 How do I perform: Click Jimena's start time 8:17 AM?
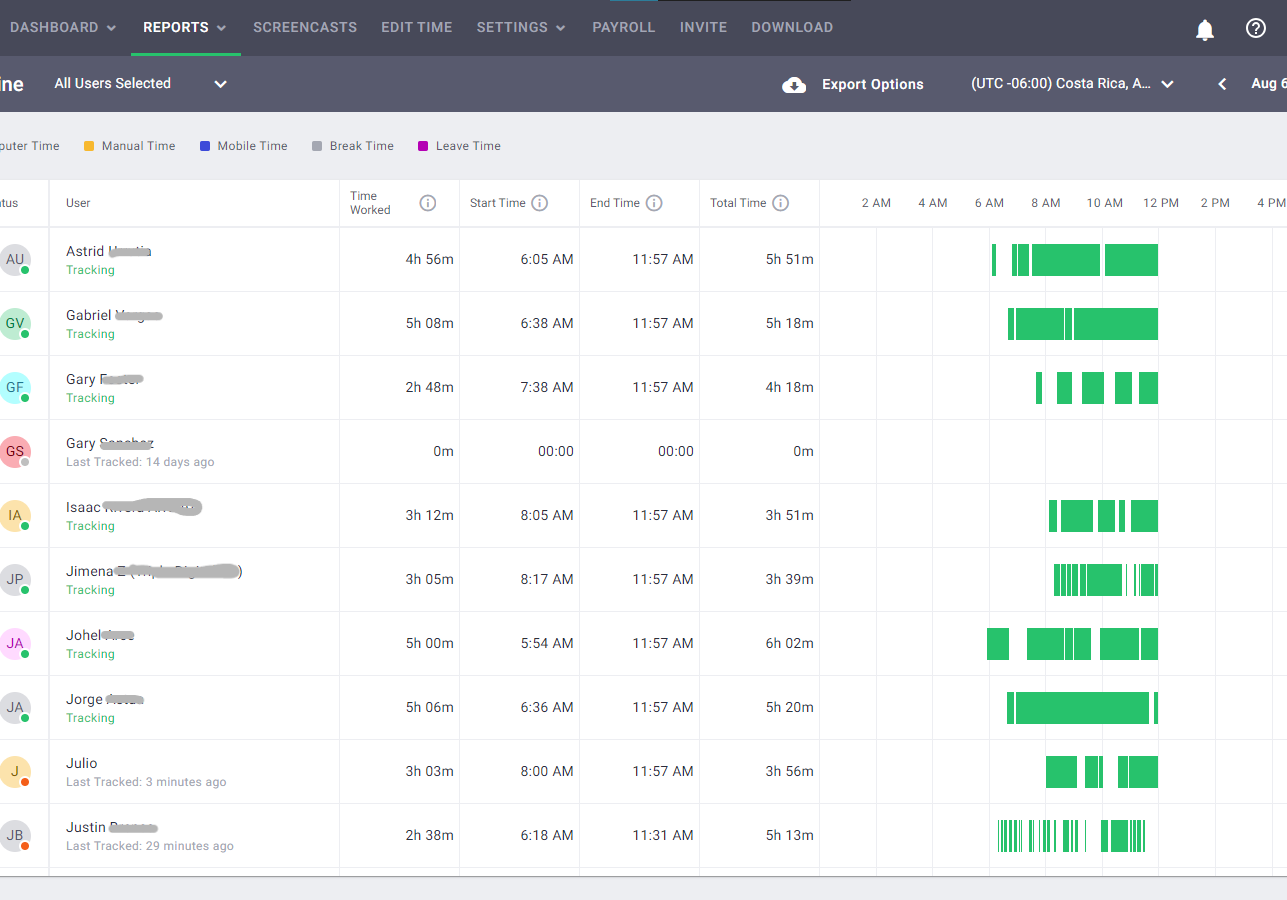(x=547, y=579)
